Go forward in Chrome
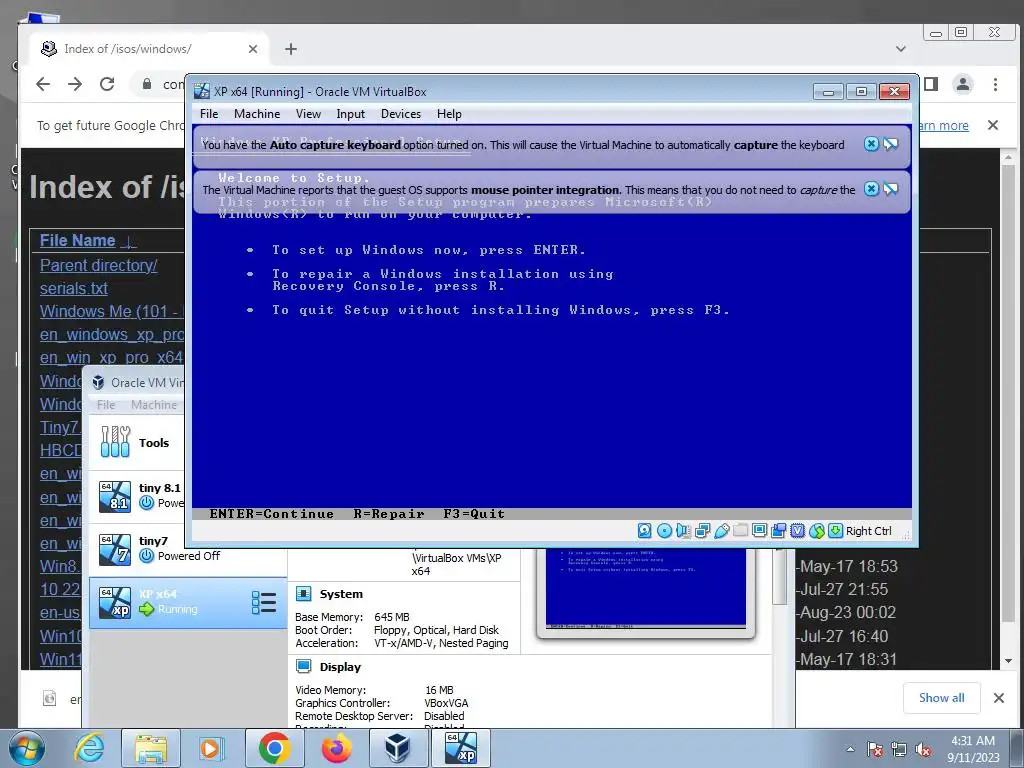This screenshot has width=1024, height=768. (75, 84)
